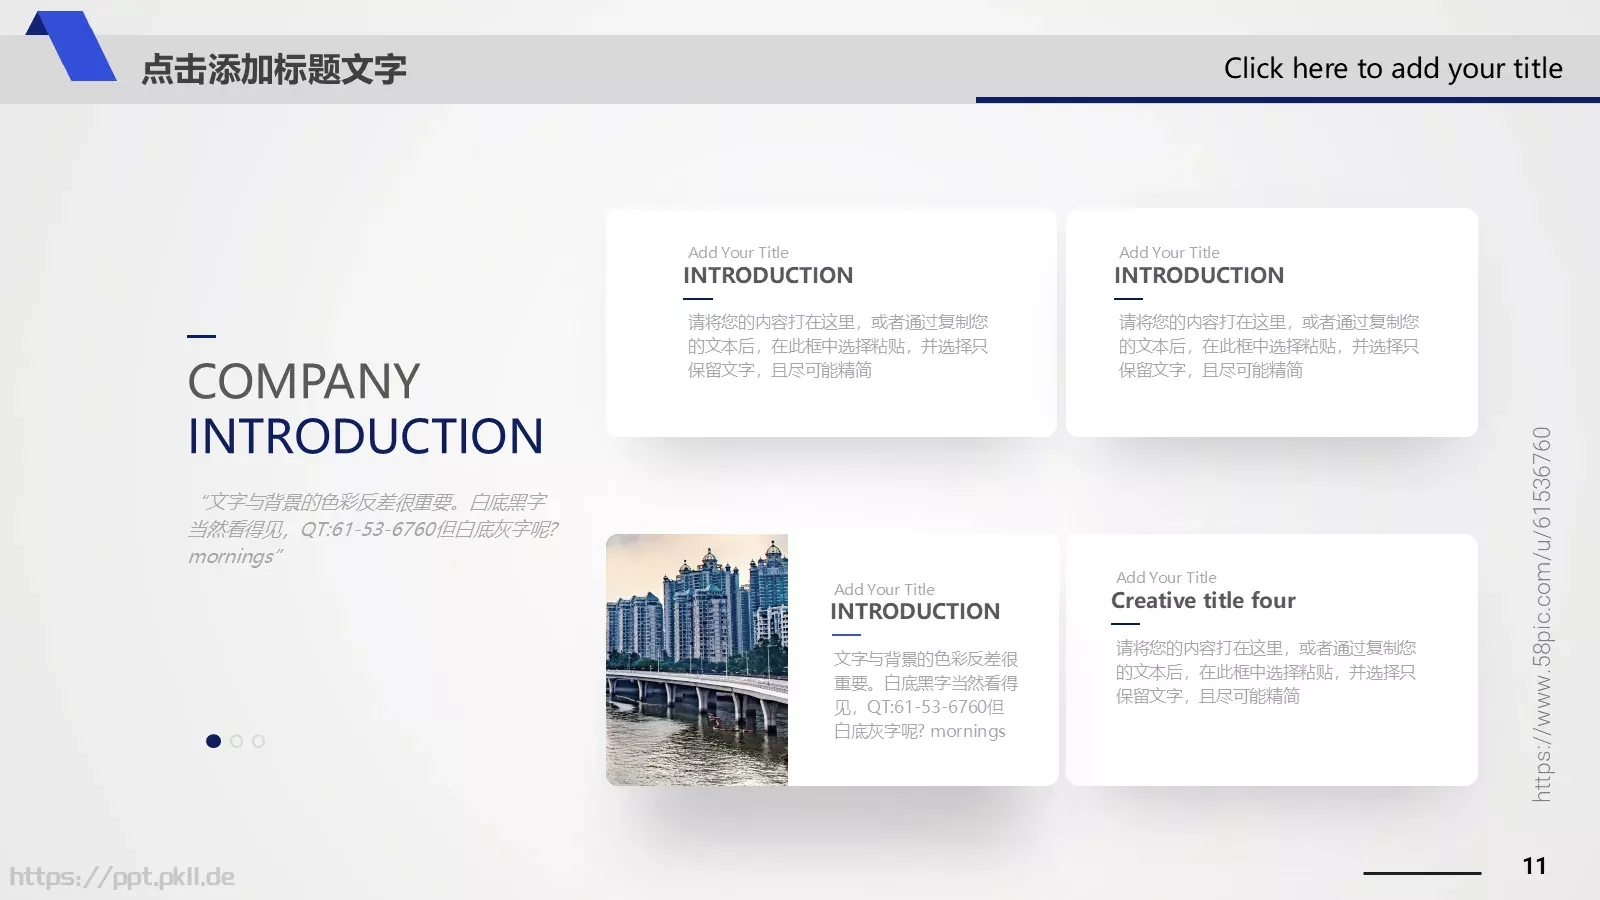Click the blue parallelogram logo icon
Image resolution: width=1600 pixels, height=900 pixels.
point(70,45)
